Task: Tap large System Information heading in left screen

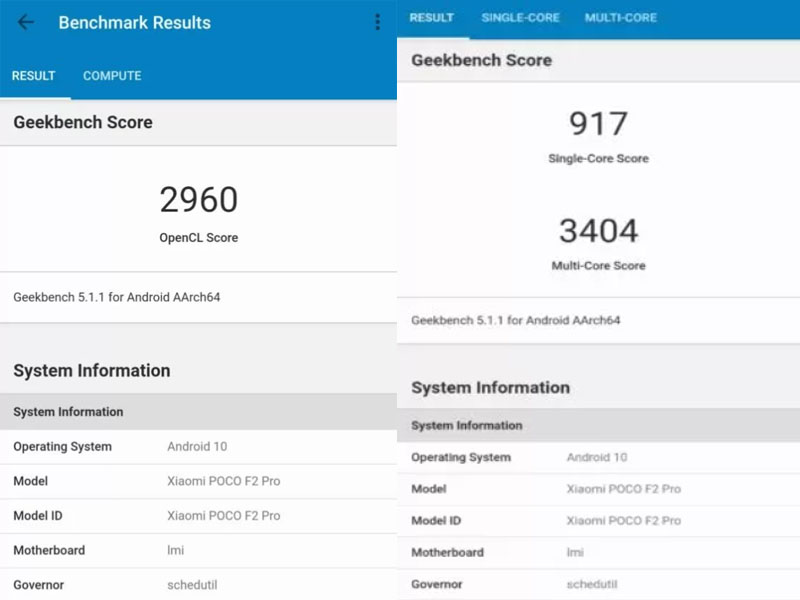Action: 92,371
